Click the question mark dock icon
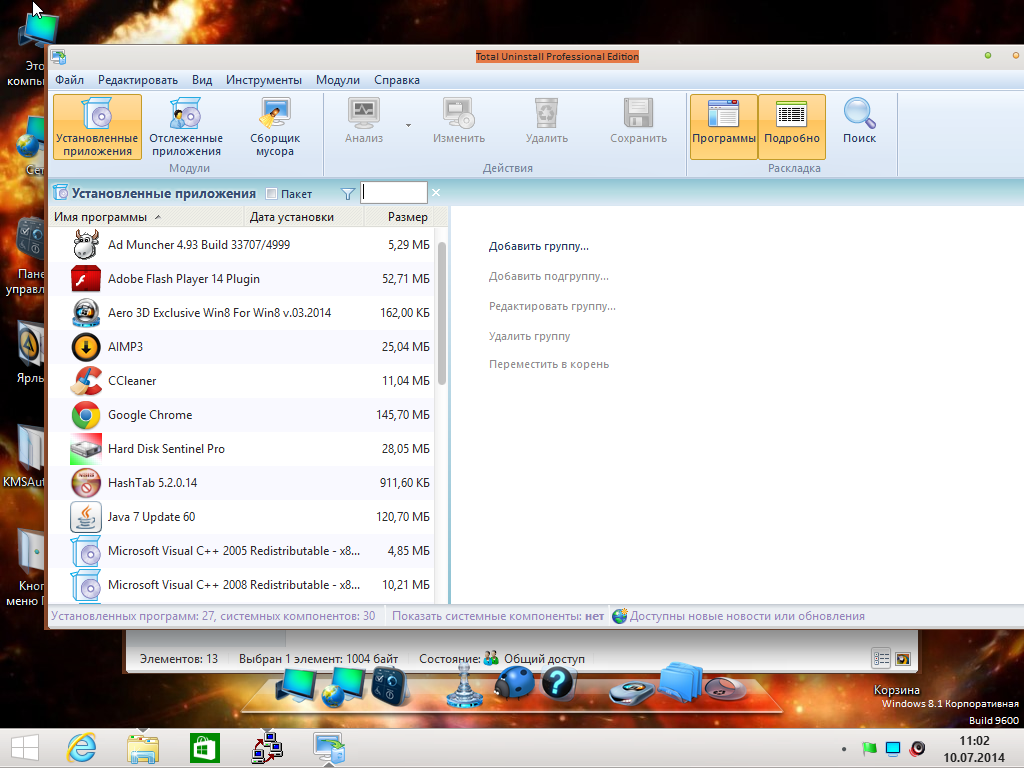 pos(557,684)
